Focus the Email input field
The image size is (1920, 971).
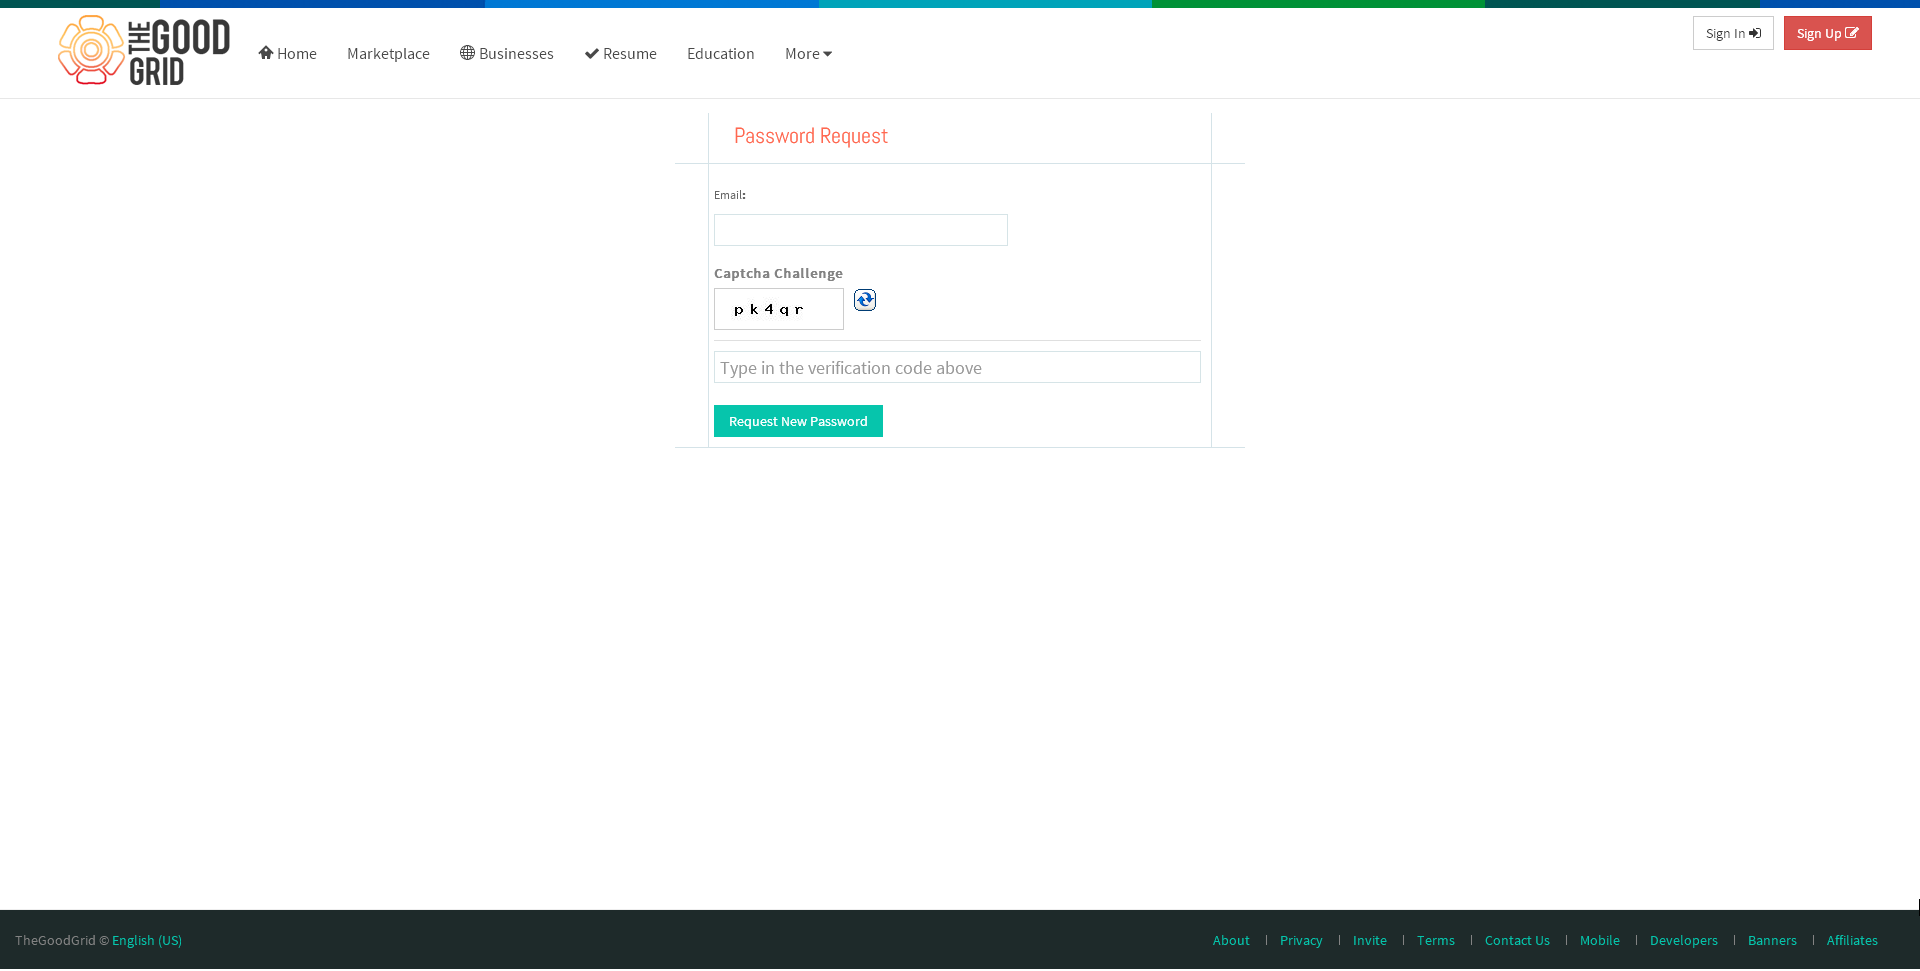click(861, 230)
